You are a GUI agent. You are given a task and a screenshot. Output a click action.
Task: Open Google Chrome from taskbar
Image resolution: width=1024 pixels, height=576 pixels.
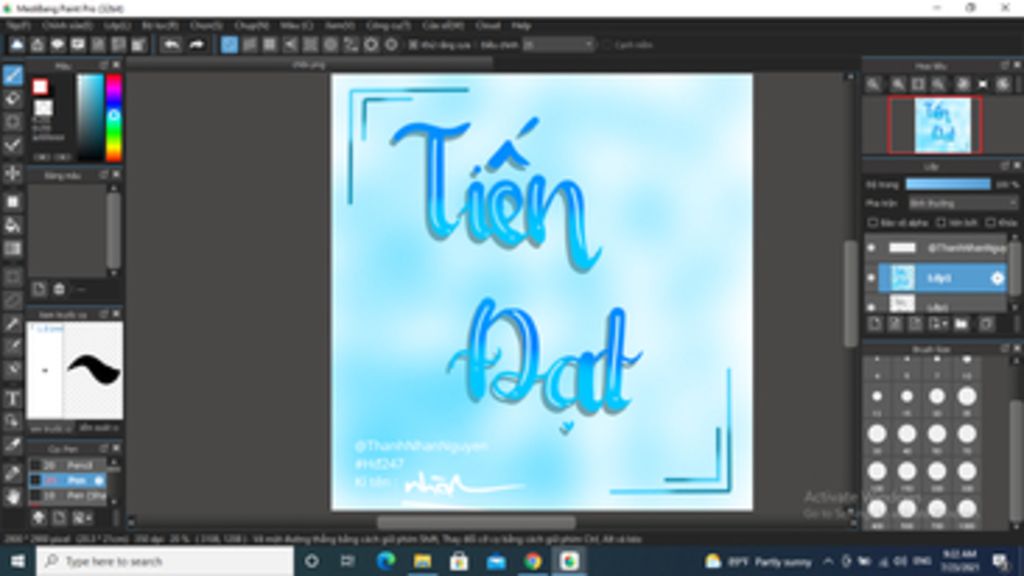point(532,561)
